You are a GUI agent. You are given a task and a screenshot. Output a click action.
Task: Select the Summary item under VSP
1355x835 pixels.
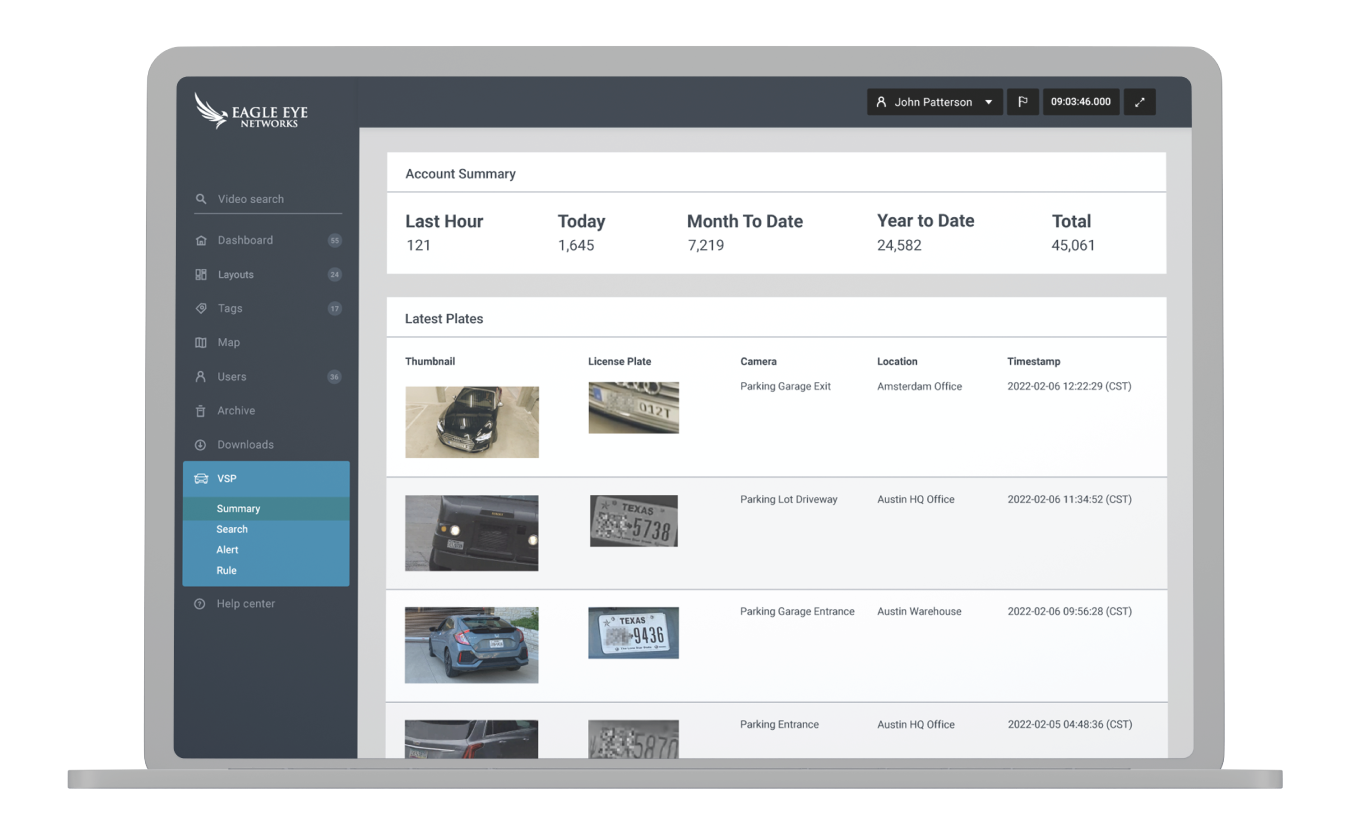(238, 508)
